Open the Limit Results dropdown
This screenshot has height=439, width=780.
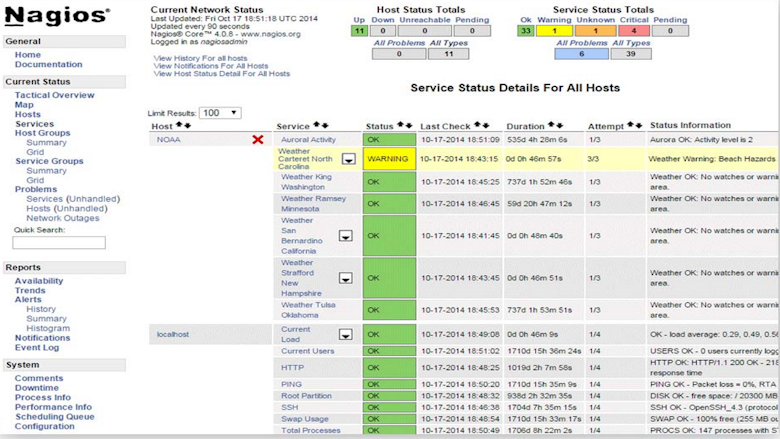219,113
